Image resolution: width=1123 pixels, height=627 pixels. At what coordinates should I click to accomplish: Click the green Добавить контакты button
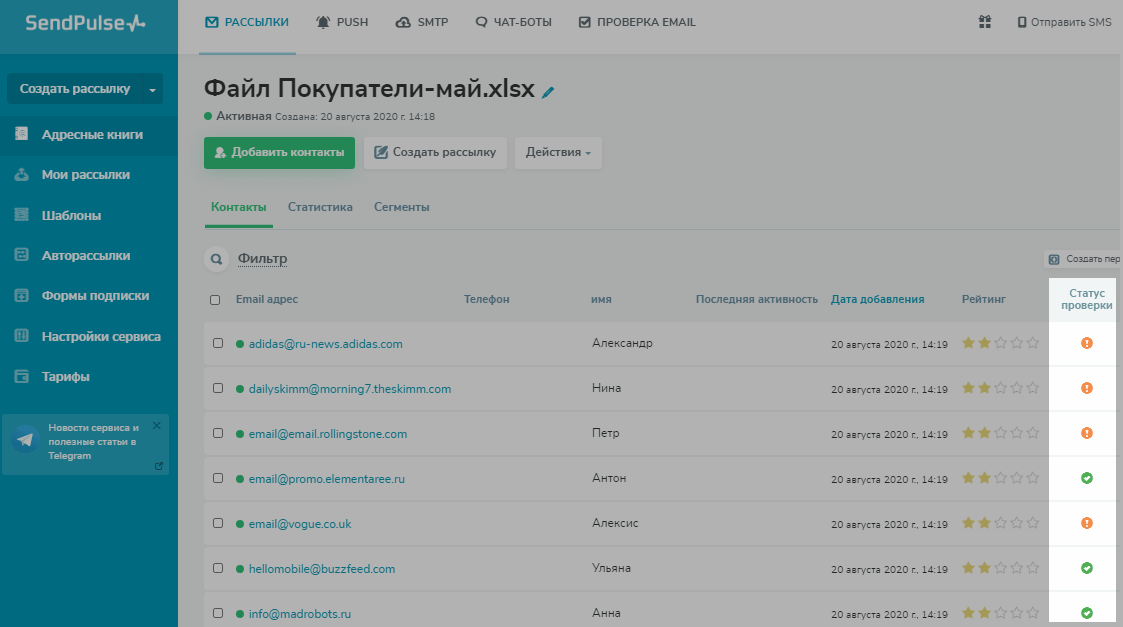(x=279, y=153)
